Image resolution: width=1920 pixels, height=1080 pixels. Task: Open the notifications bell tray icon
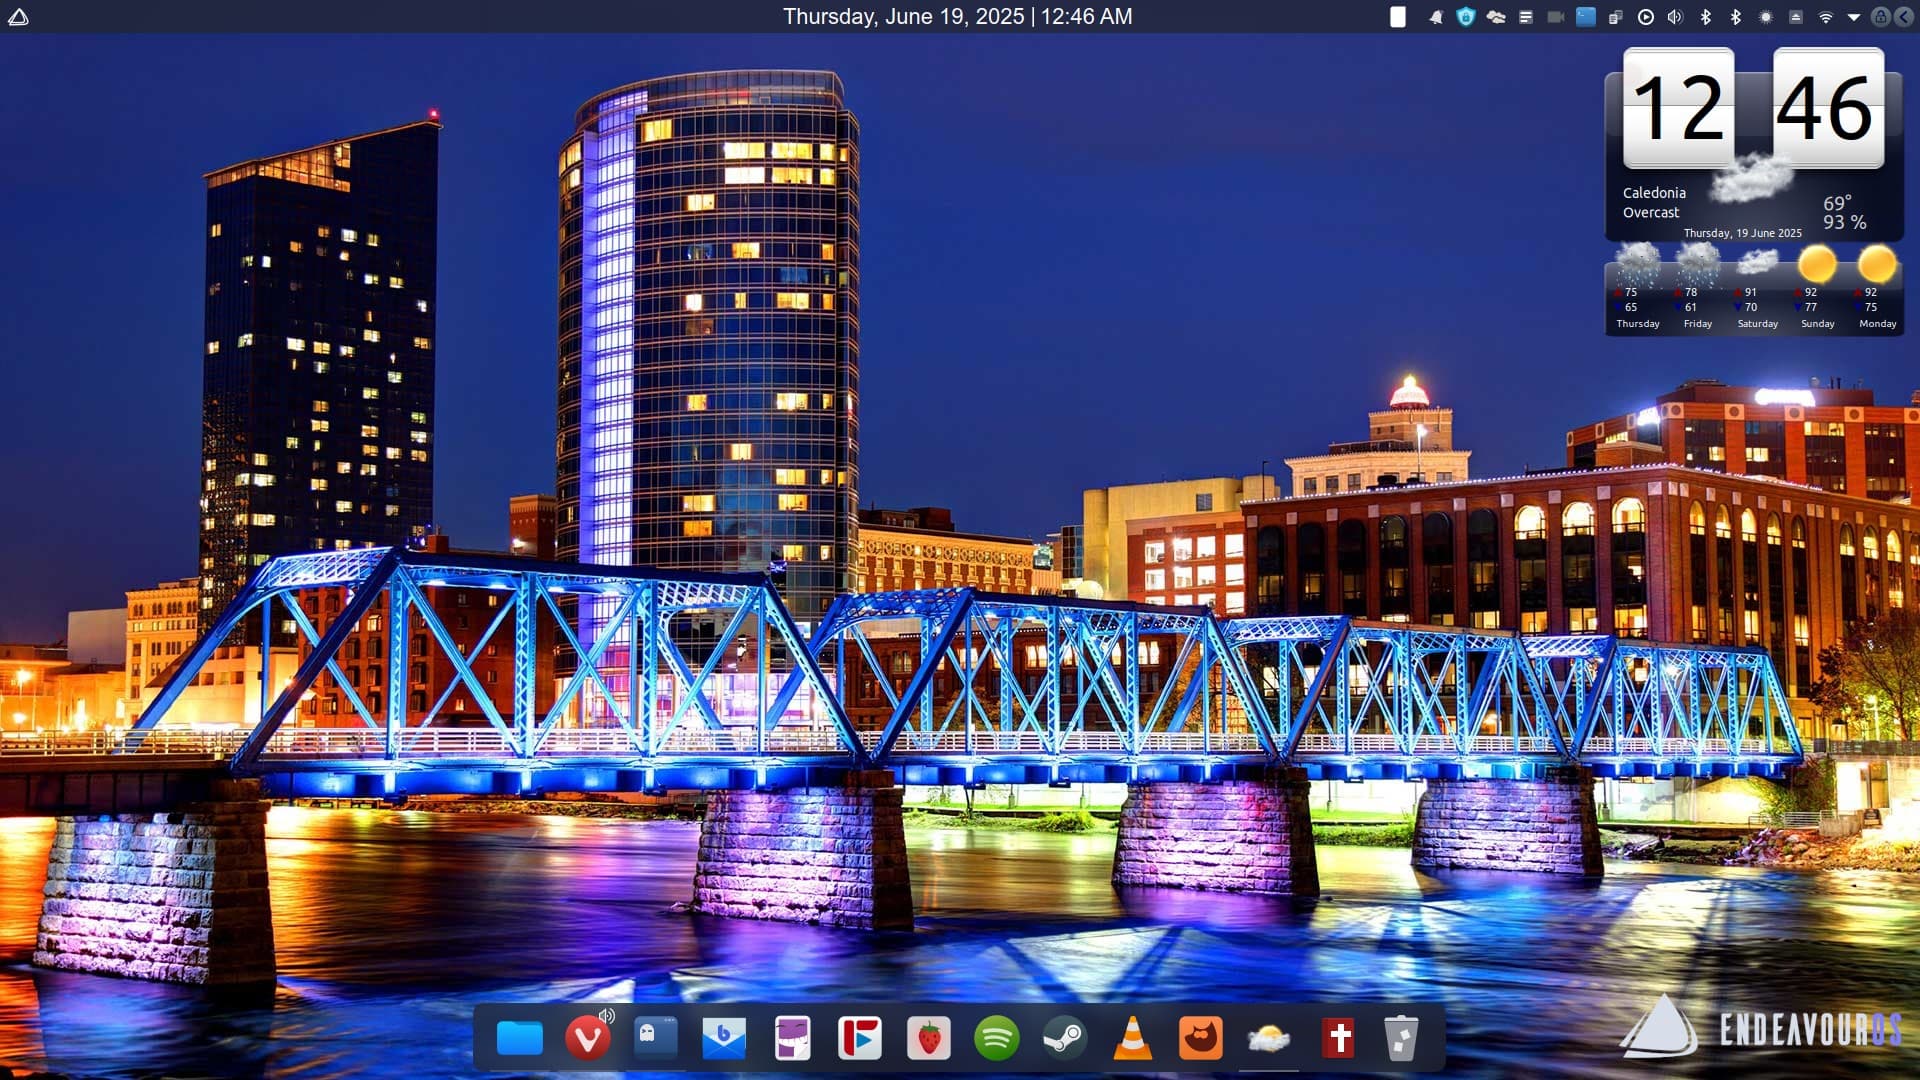tap(1436, 17)
